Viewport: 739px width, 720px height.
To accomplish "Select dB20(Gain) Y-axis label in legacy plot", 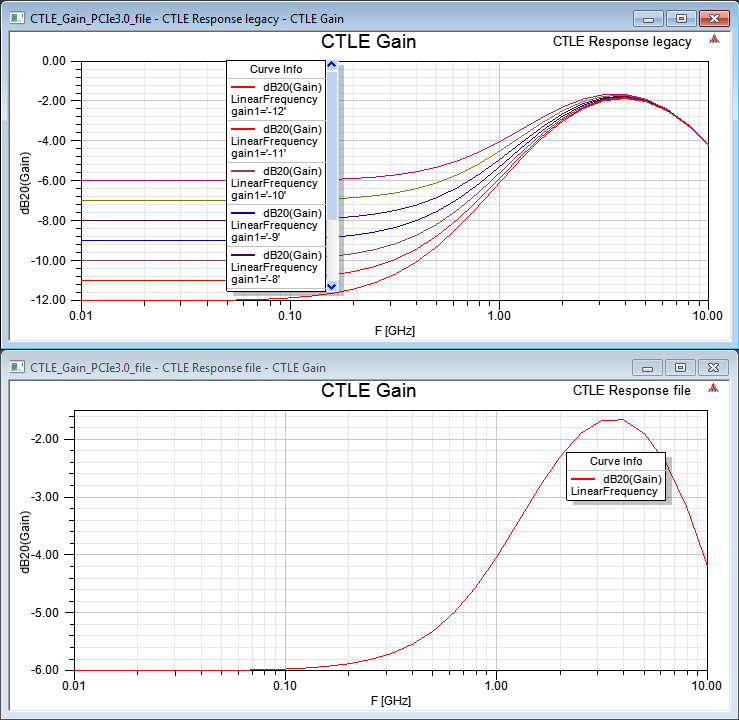I will pyautogui.click(x=25, y=183).
